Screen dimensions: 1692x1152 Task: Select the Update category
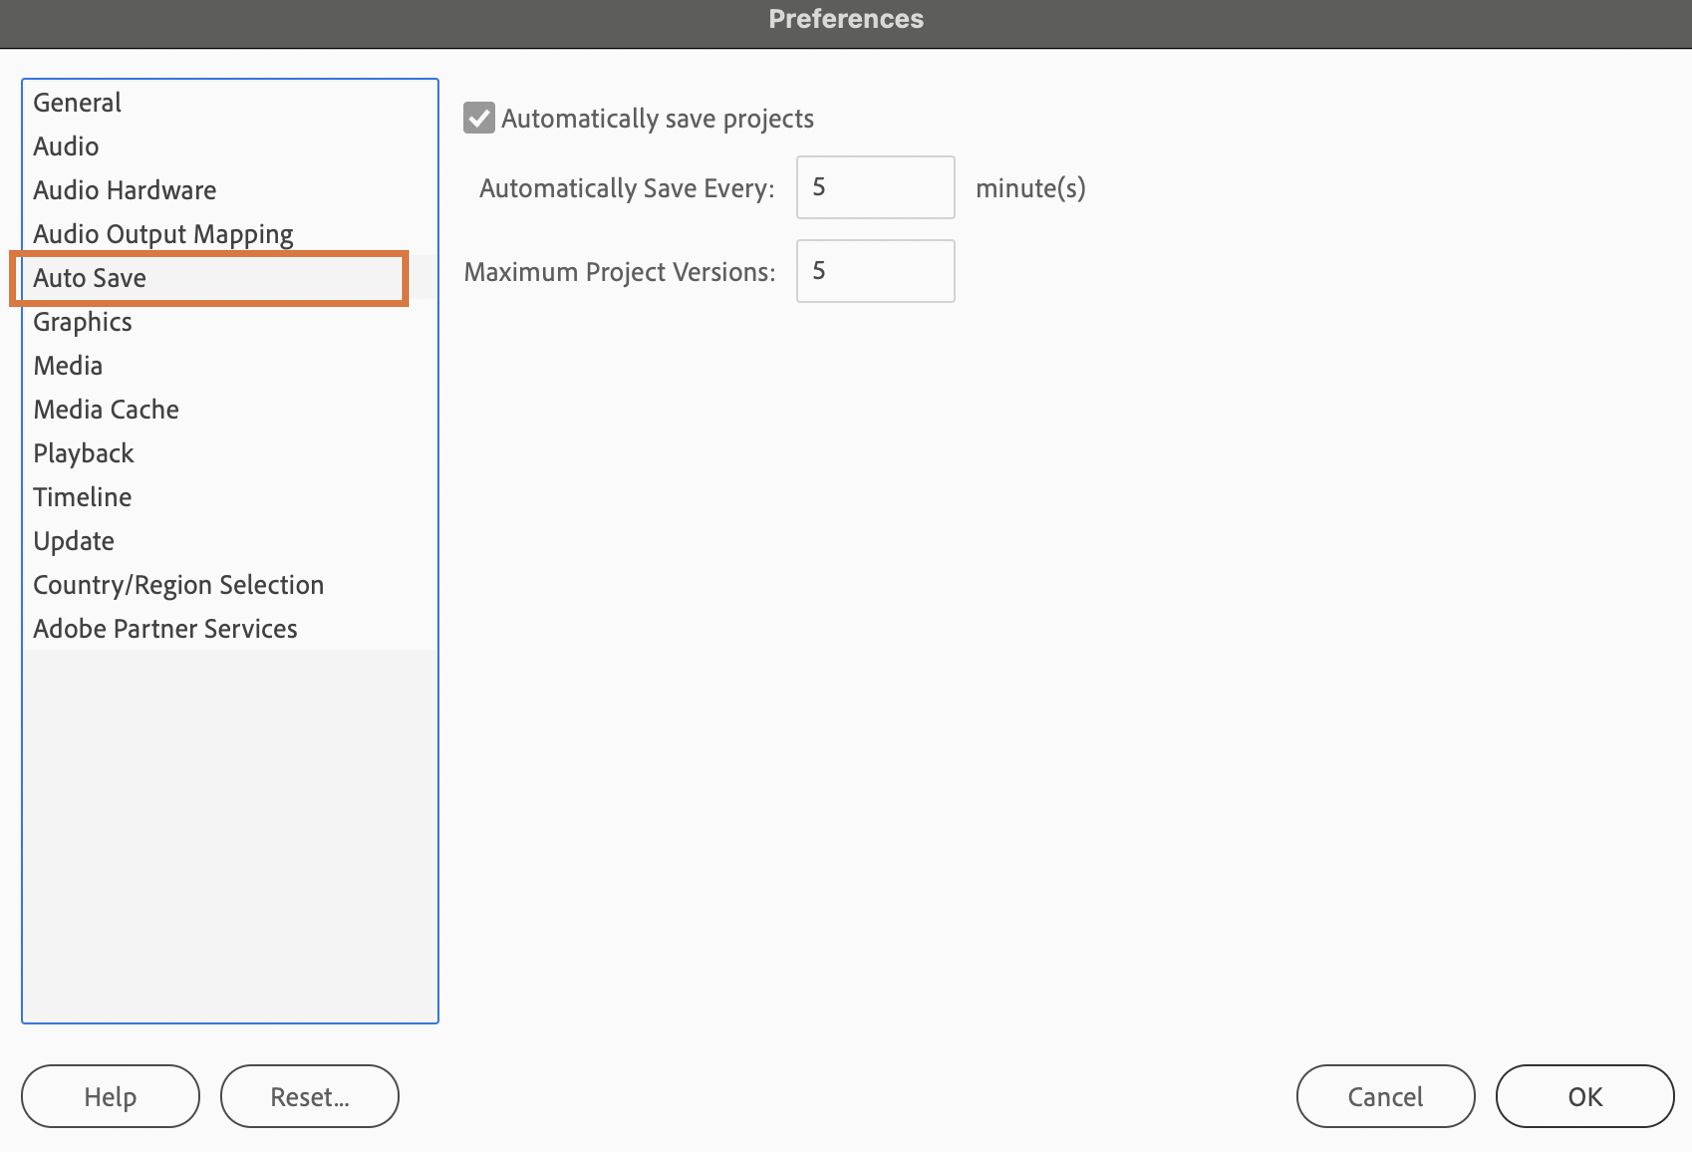tap(73, 541)
